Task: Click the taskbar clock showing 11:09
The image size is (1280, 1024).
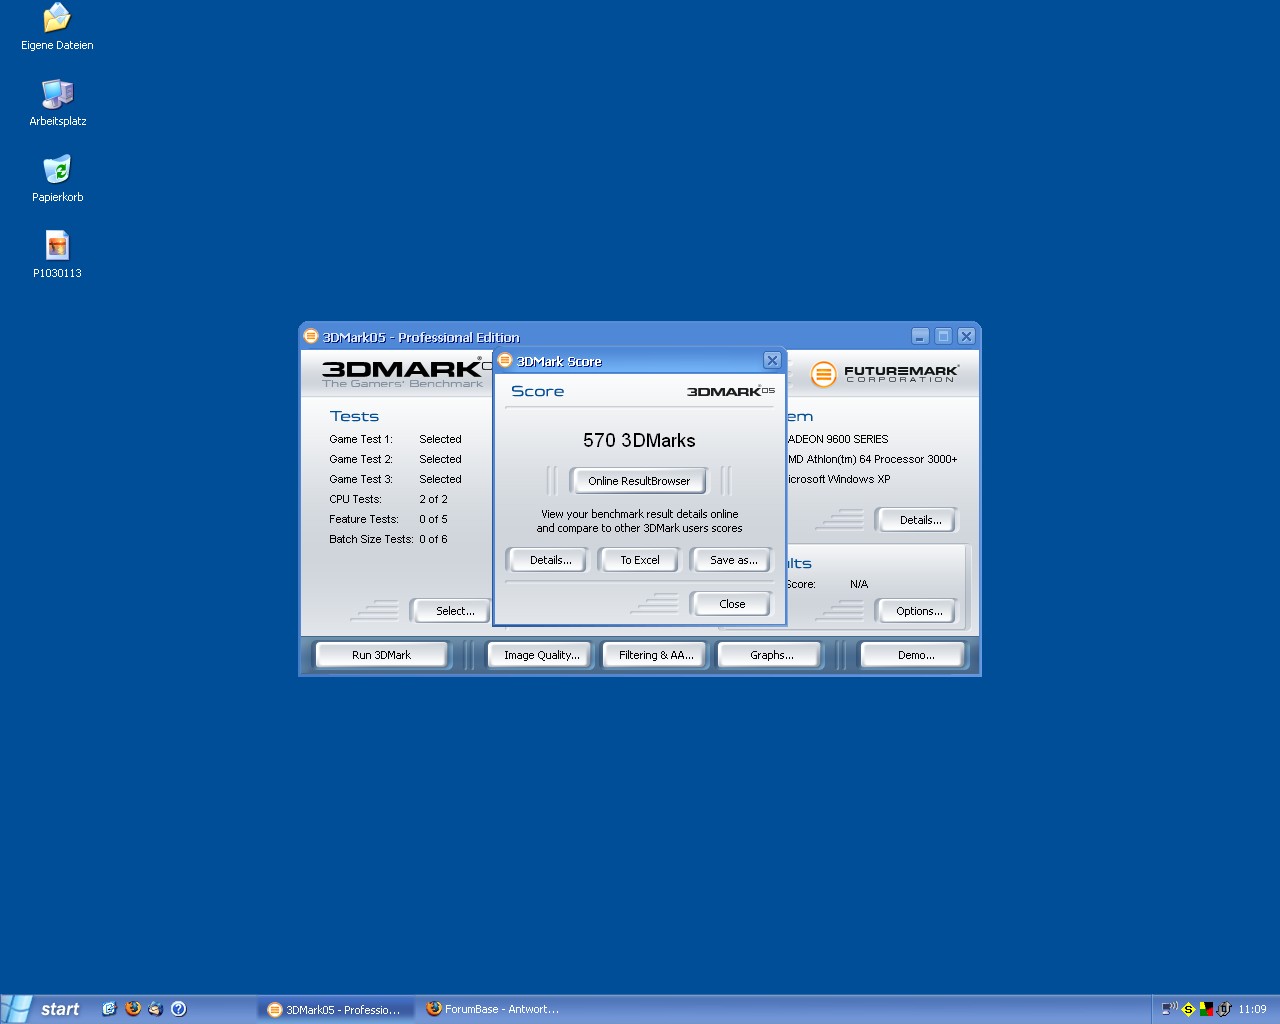Action: [x=1252, y=1009]
